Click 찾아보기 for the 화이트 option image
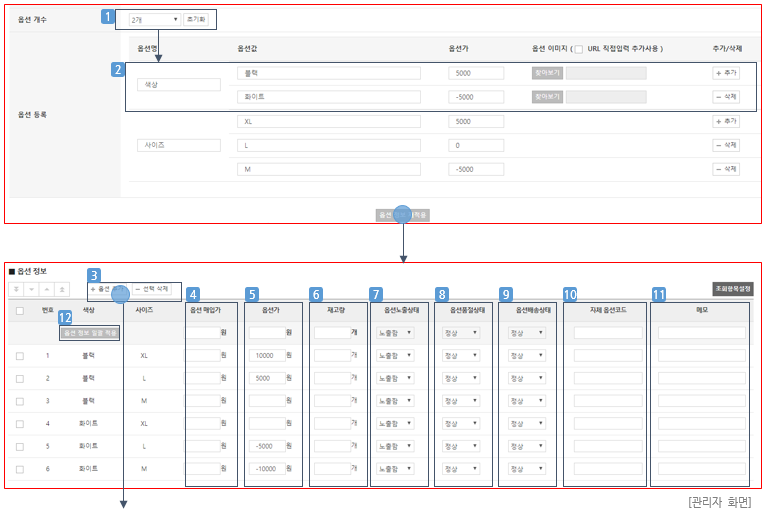Screen dimensions: 766x513 (547, 97)
